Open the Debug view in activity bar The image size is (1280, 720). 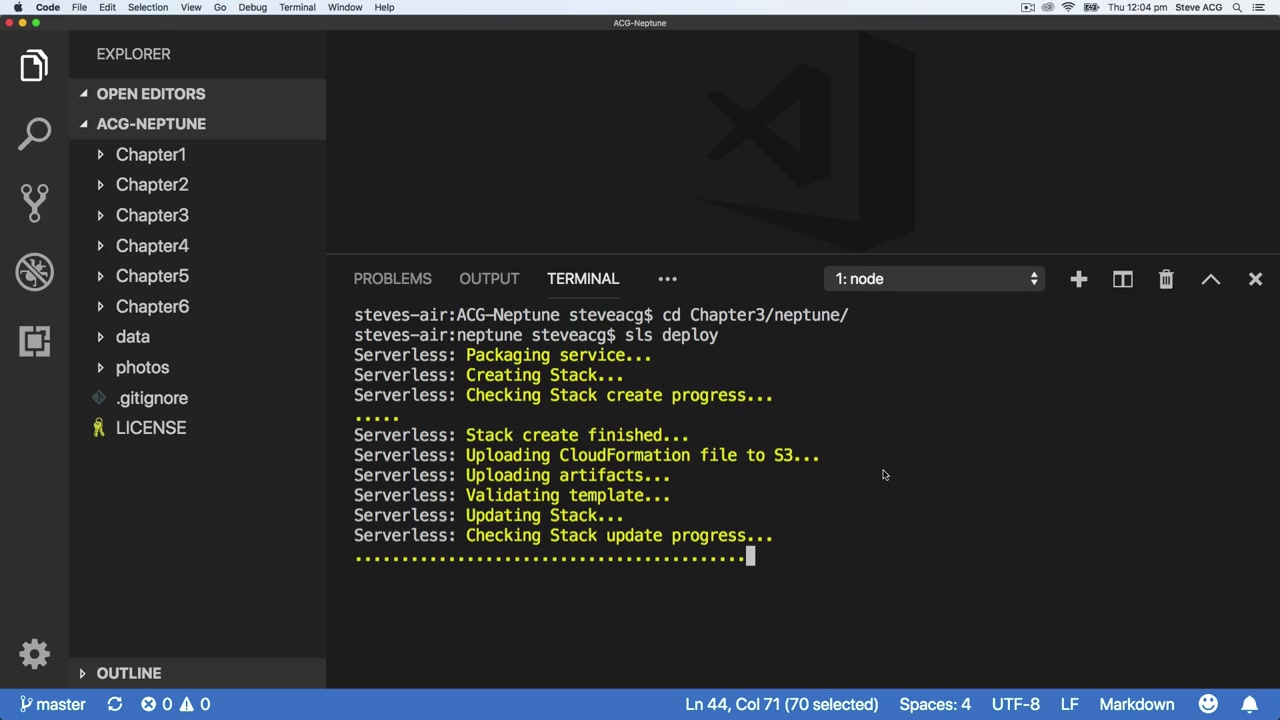click(x=34, y=272)
